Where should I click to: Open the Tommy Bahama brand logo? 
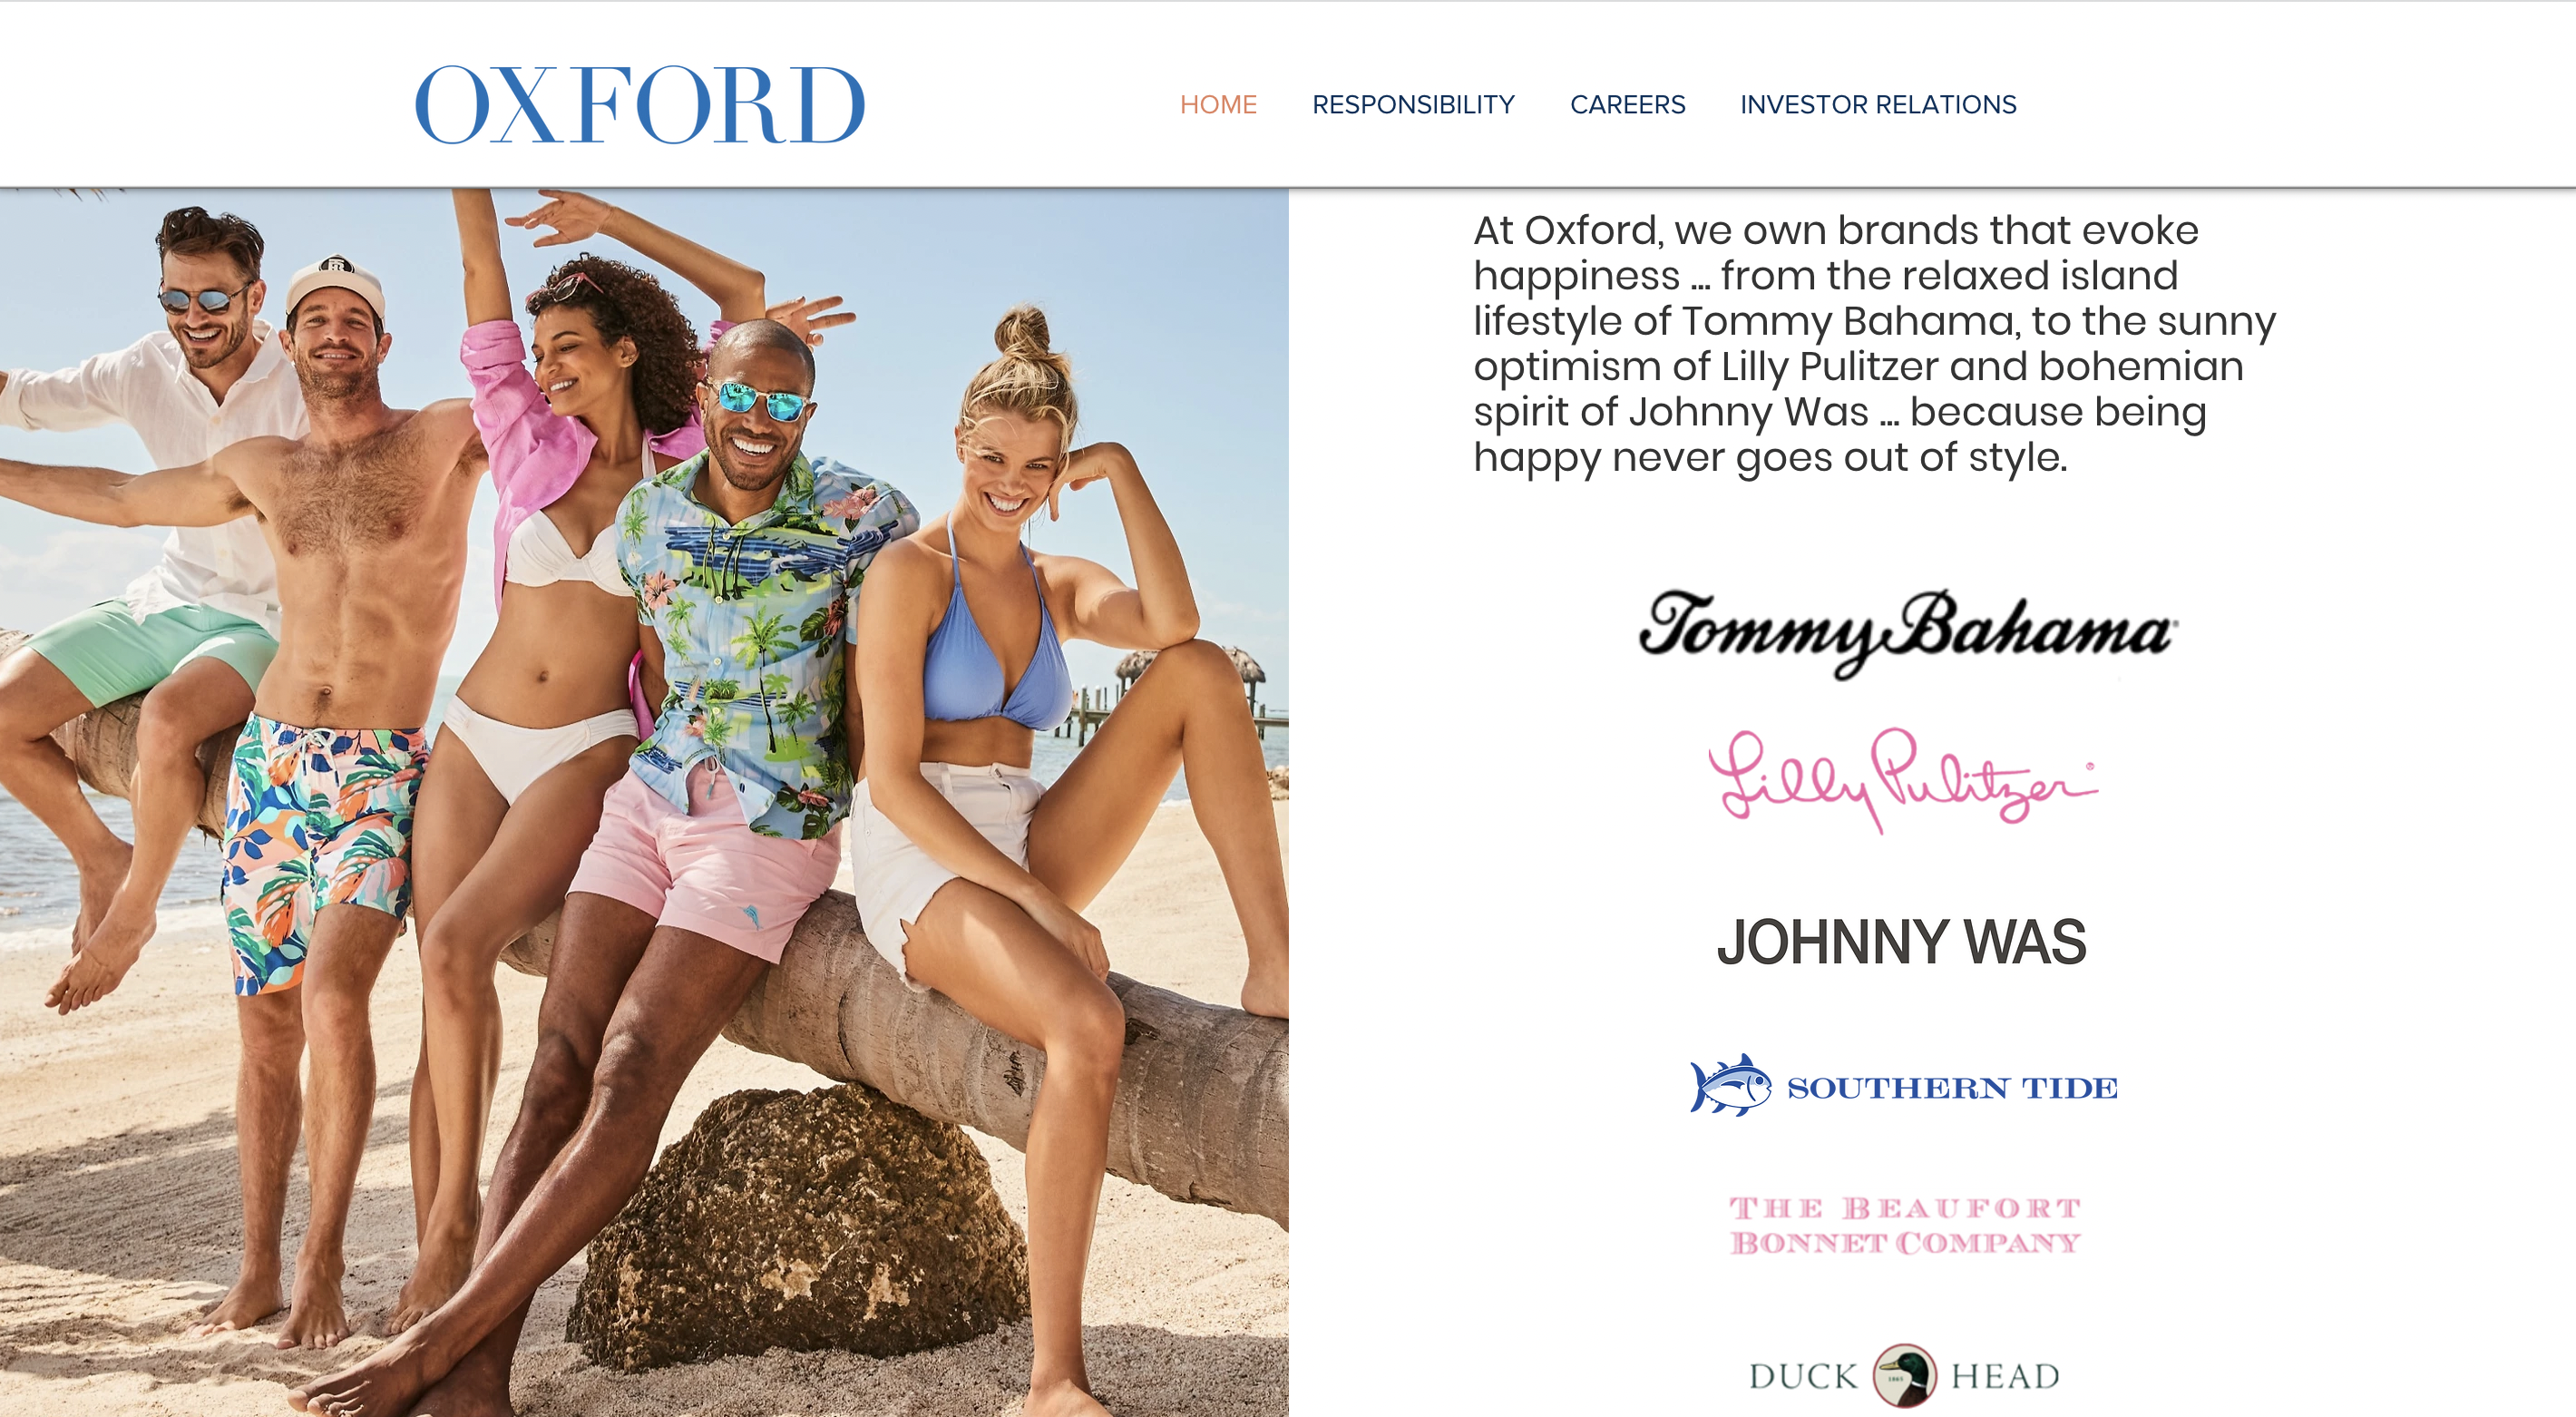pyautogui.click(x=1905, y=633)
